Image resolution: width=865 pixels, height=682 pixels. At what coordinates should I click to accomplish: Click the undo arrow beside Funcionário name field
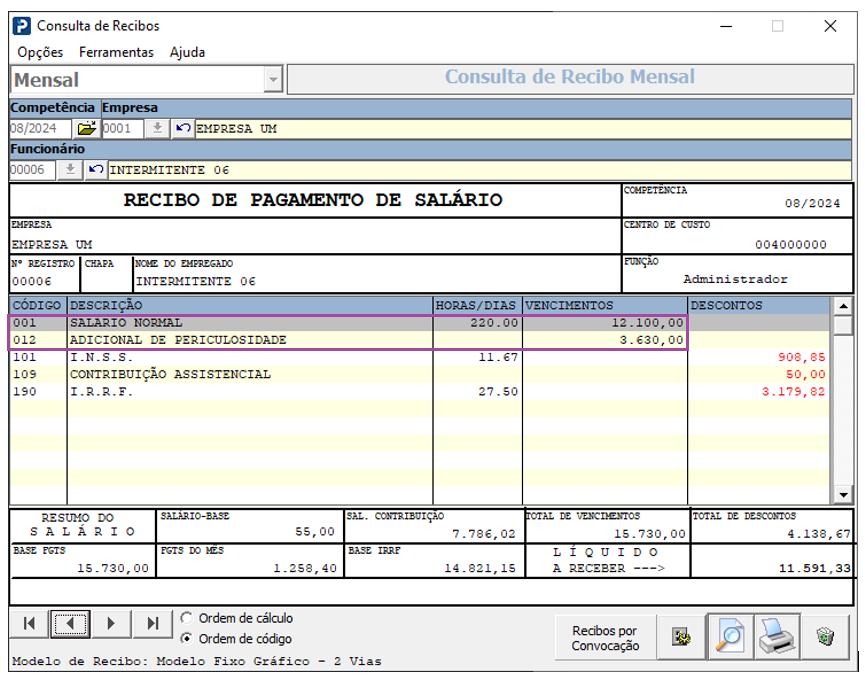96,170
